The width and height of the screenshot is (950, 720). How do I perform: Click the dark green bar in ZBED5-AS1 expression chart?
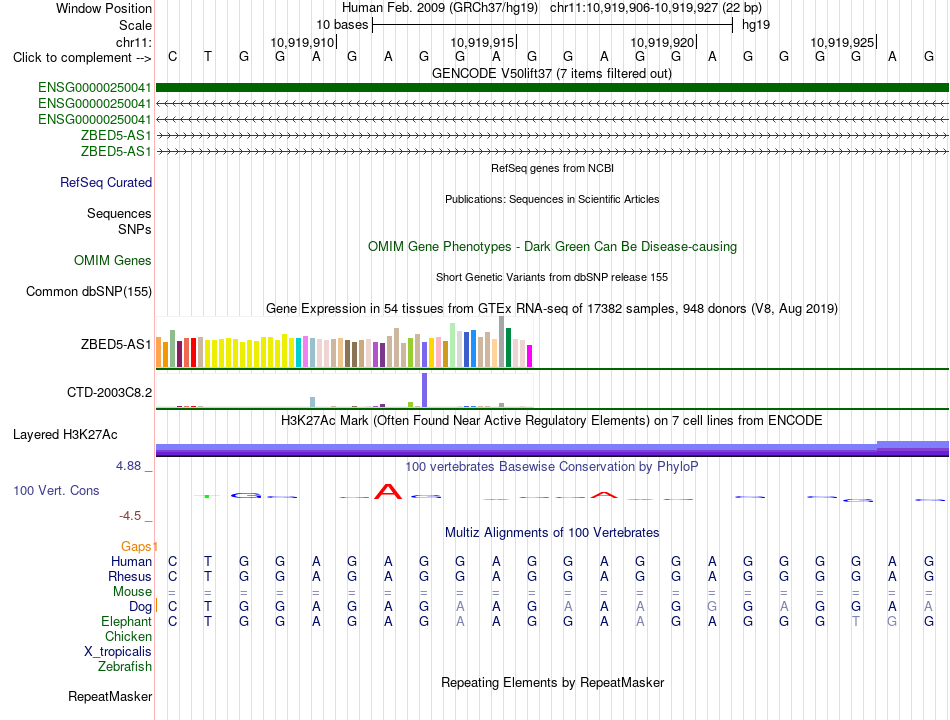coord(508,347)
